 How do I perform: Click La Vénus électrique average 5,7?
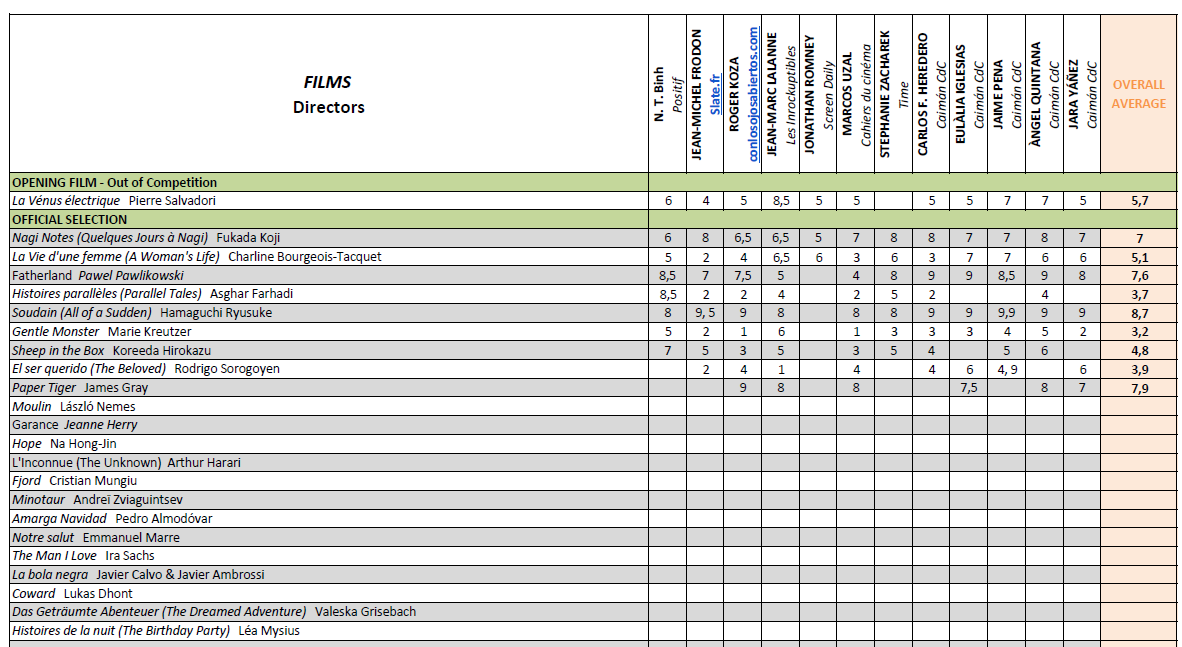point(1138,201)
